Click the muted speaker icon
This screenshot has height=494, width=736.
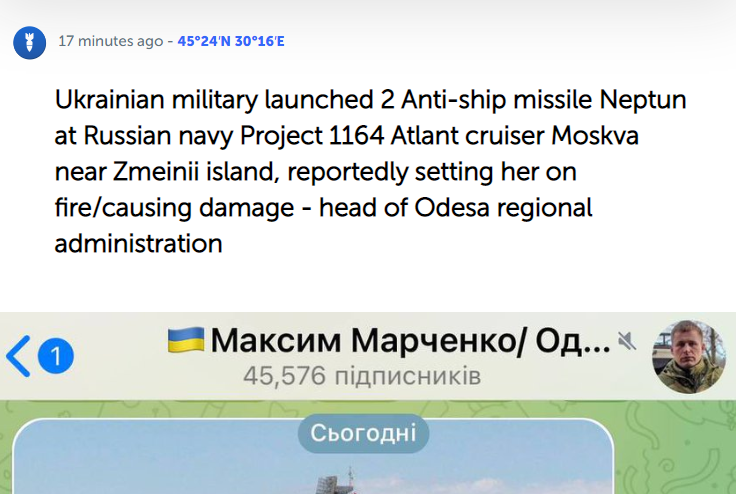coord(627,342)
